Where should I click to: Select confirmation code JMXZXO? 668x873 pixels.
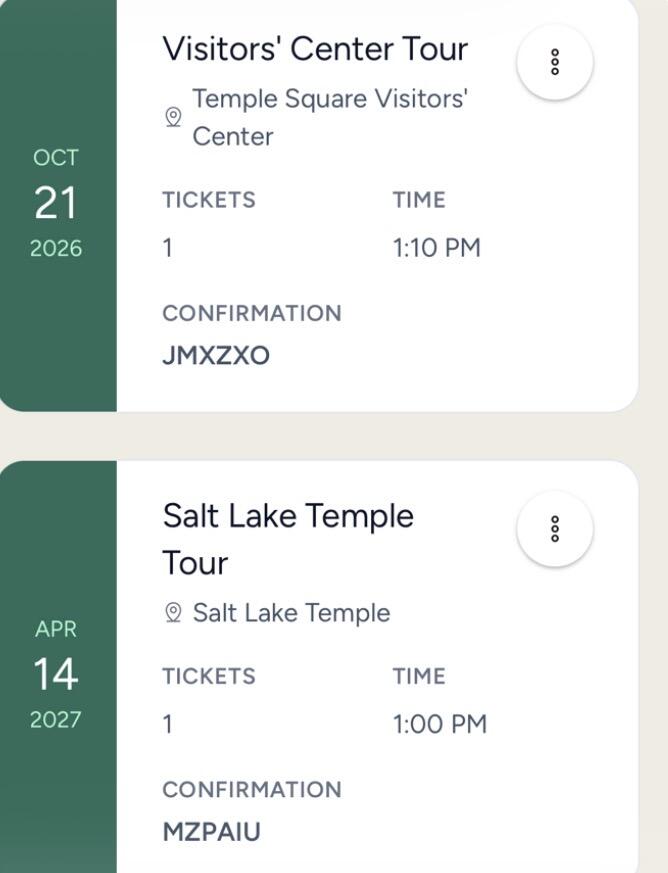[216, 356]
